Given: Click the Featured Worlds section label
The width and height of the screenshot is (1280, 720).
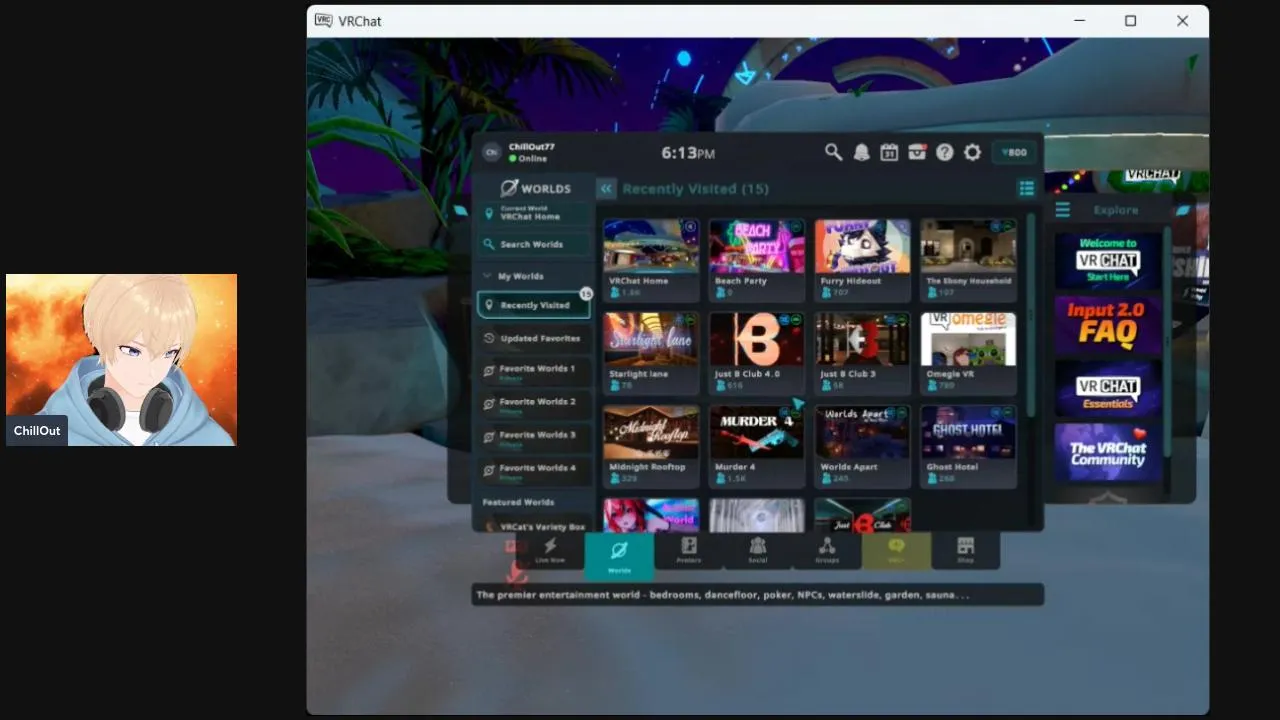Looking at the screenshot, I should [518, 502].
